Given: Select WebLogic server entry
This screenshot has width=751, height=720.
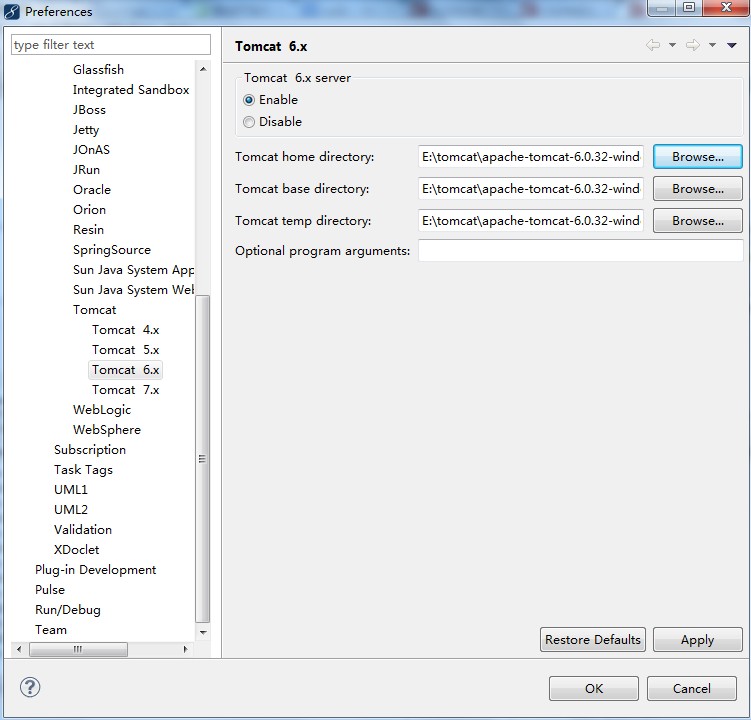Looking at the screenshot, I should coord(102,410).
